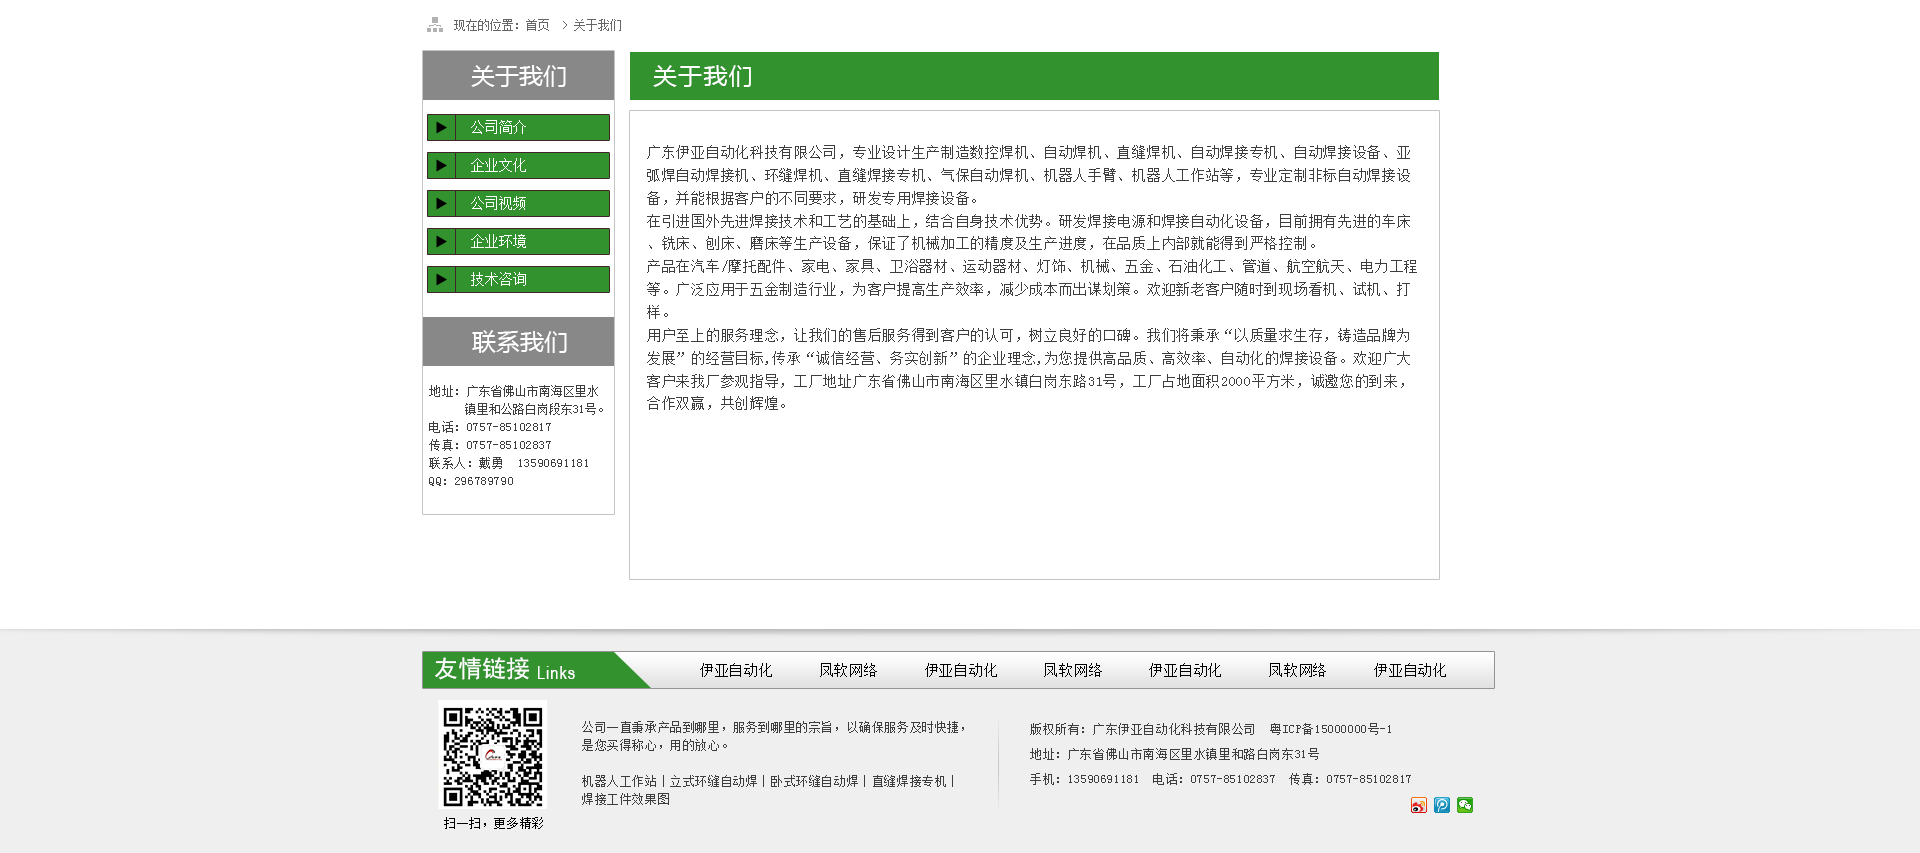This screenshot has width=1920, height=853.
Task: Open the 焊接工件效果图 footer link
Action: pos(625,800)
